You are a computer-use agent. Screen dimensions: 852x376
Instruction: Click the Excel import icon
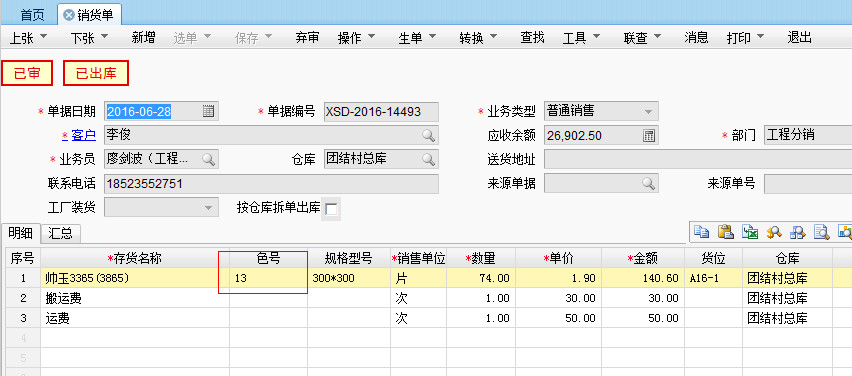coord(750,232)
